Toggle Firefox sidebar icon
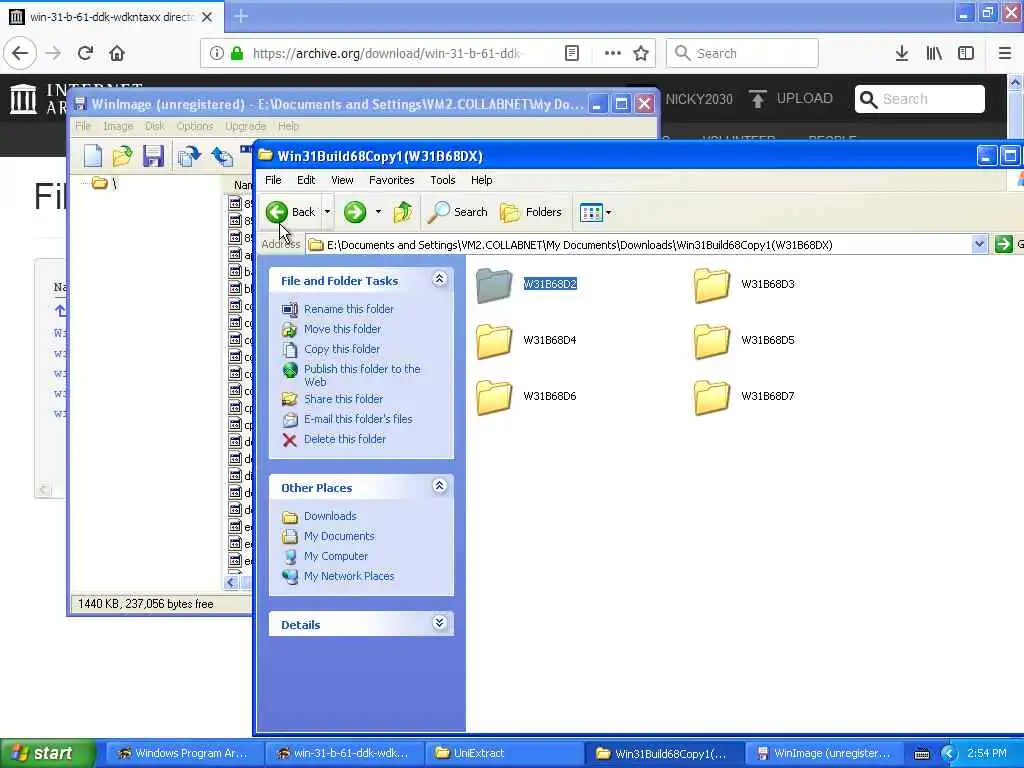This screenshot has width=1024, height=768. (x=966, y=53)
